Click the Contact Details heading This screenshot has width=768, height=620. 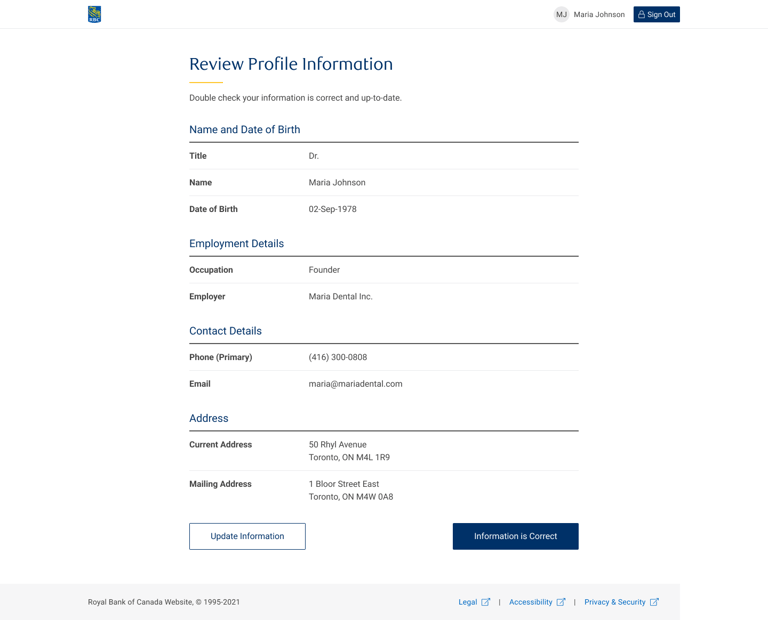click(225, 331)
